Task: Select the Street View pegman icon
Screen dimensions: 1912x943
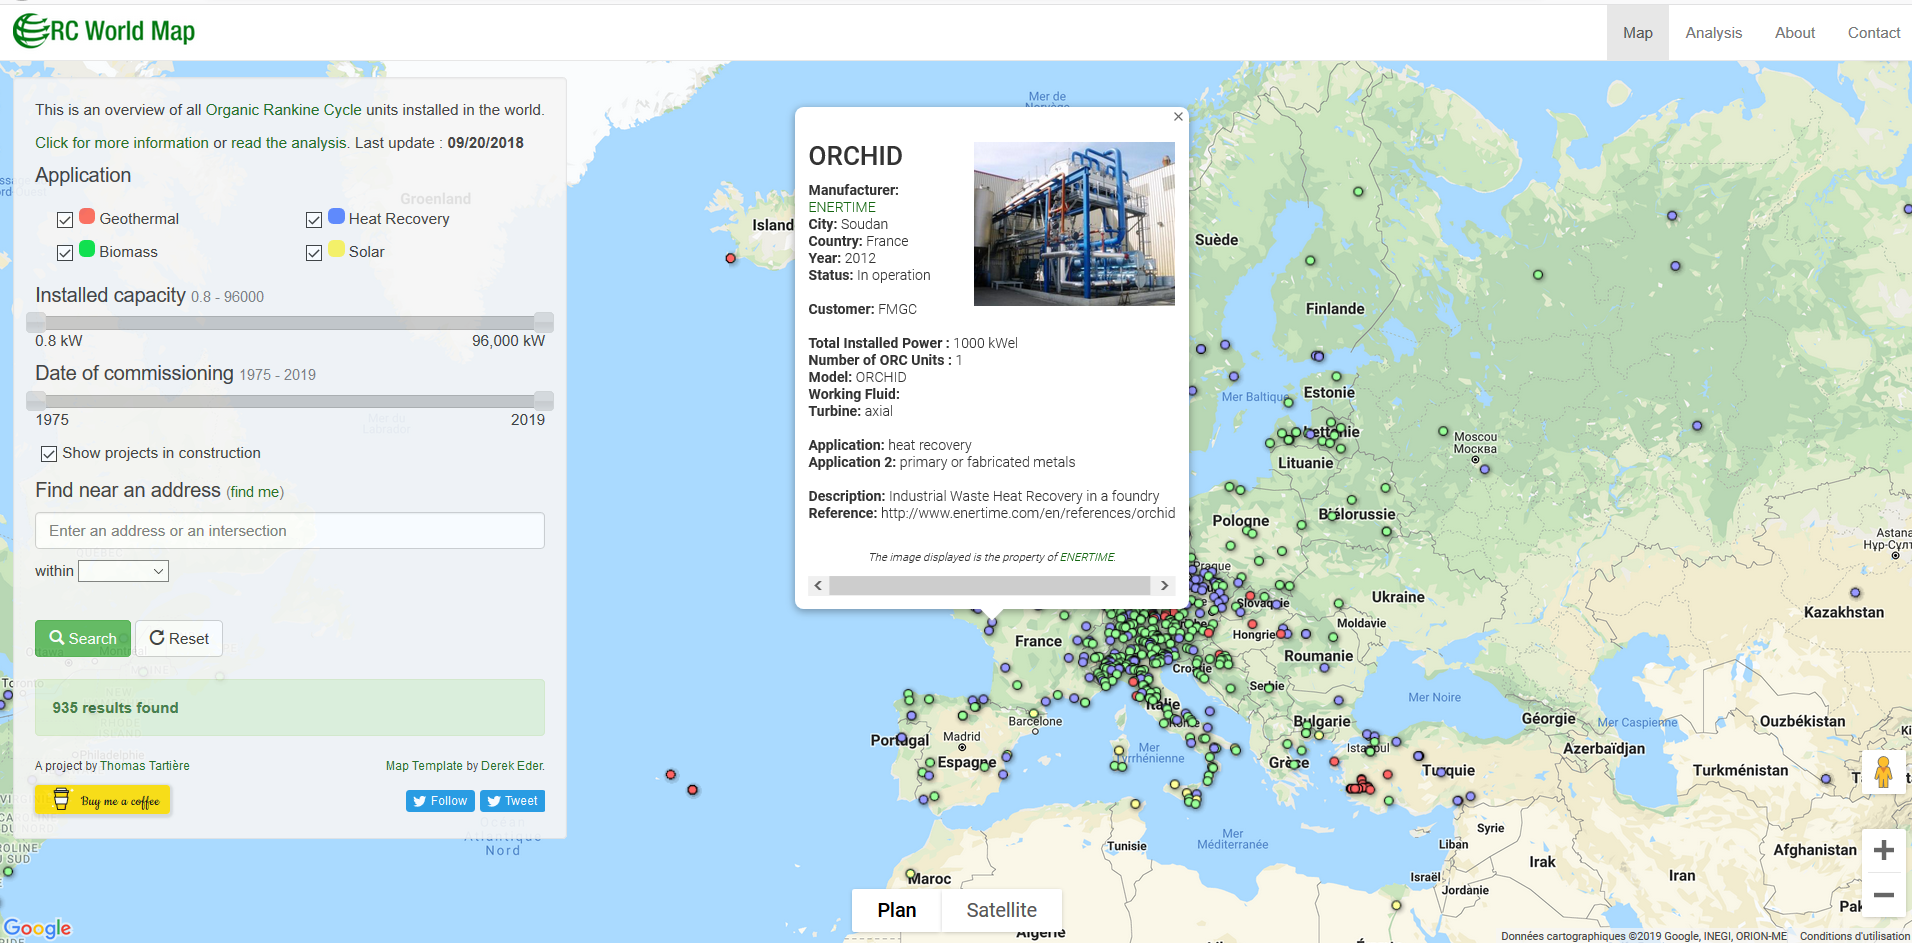Action: tap(1883, 772)
